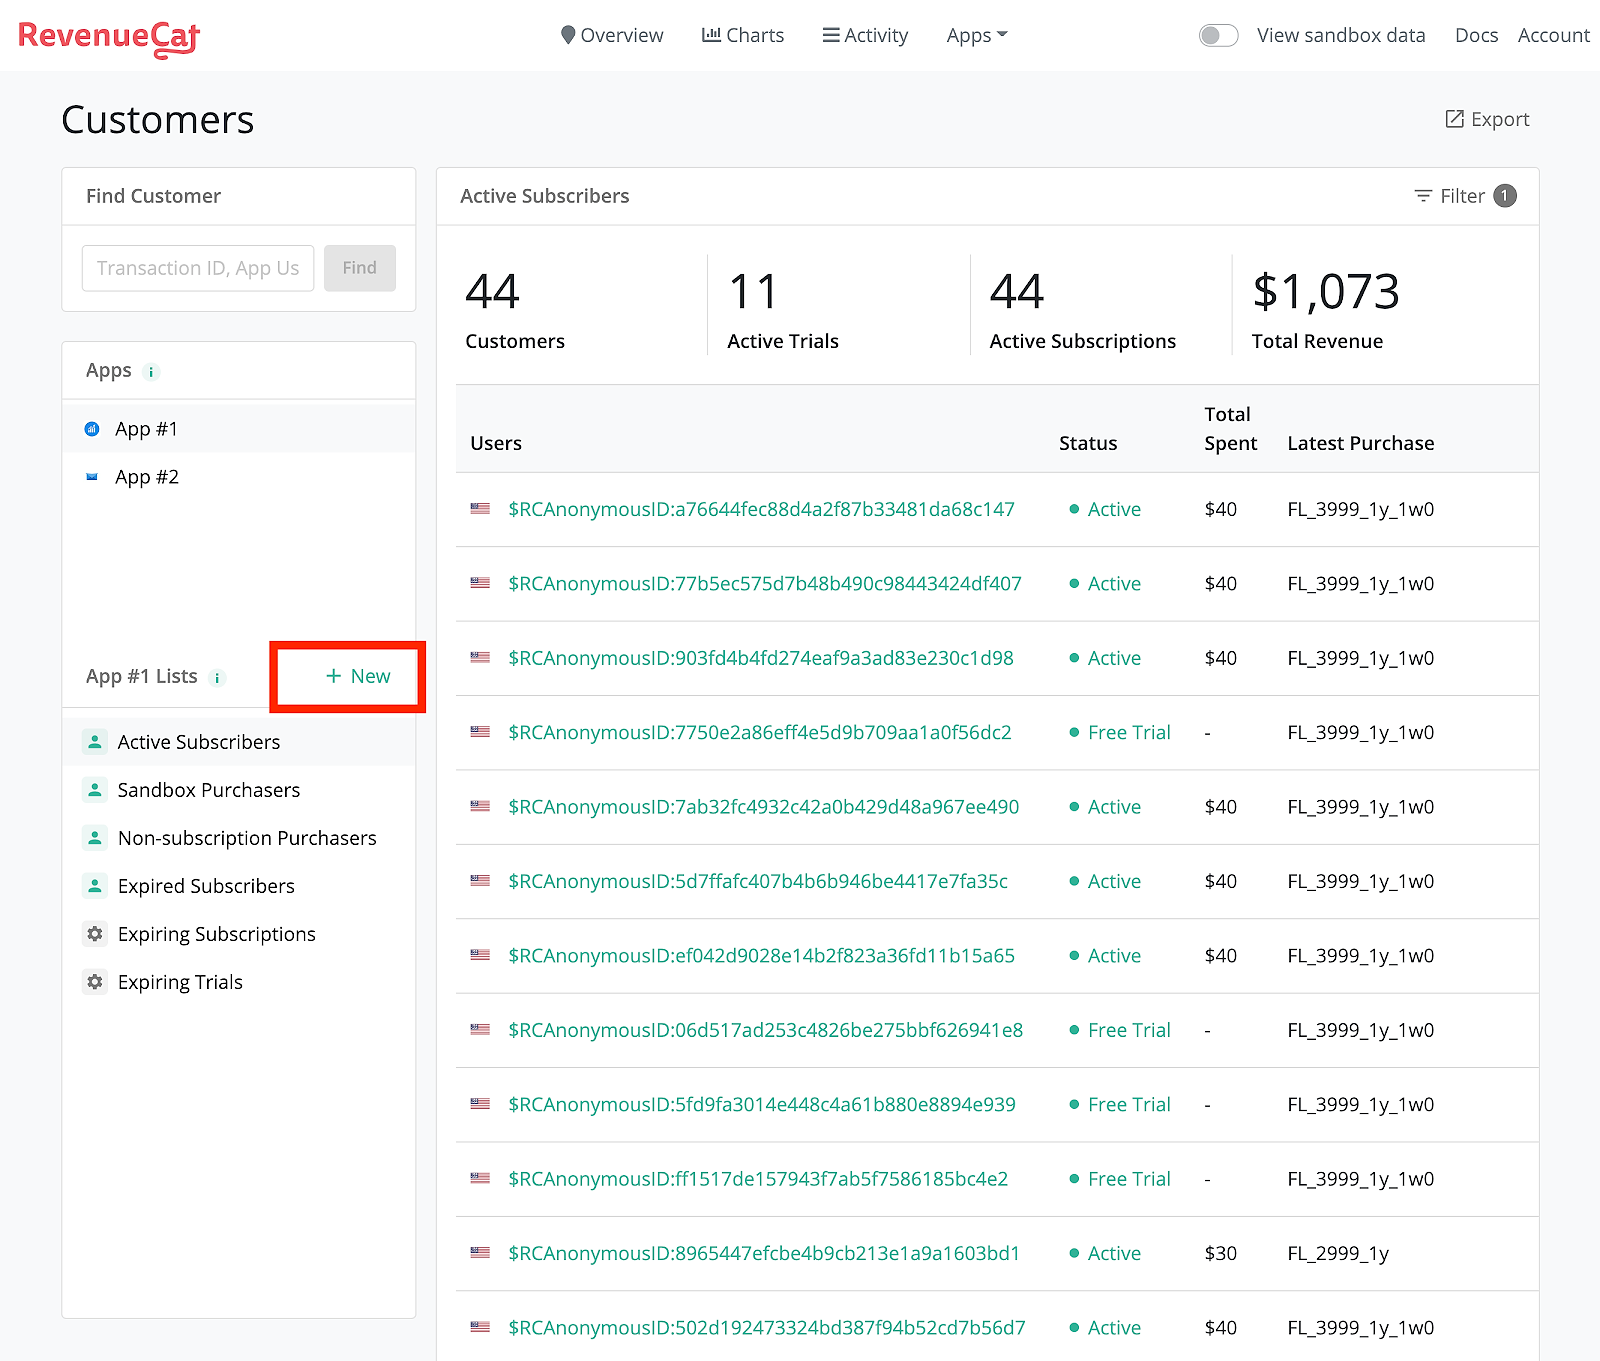The image size is (1600, 1361).
Task: Click the App #2 icon
Action: [x=92, y=477]
